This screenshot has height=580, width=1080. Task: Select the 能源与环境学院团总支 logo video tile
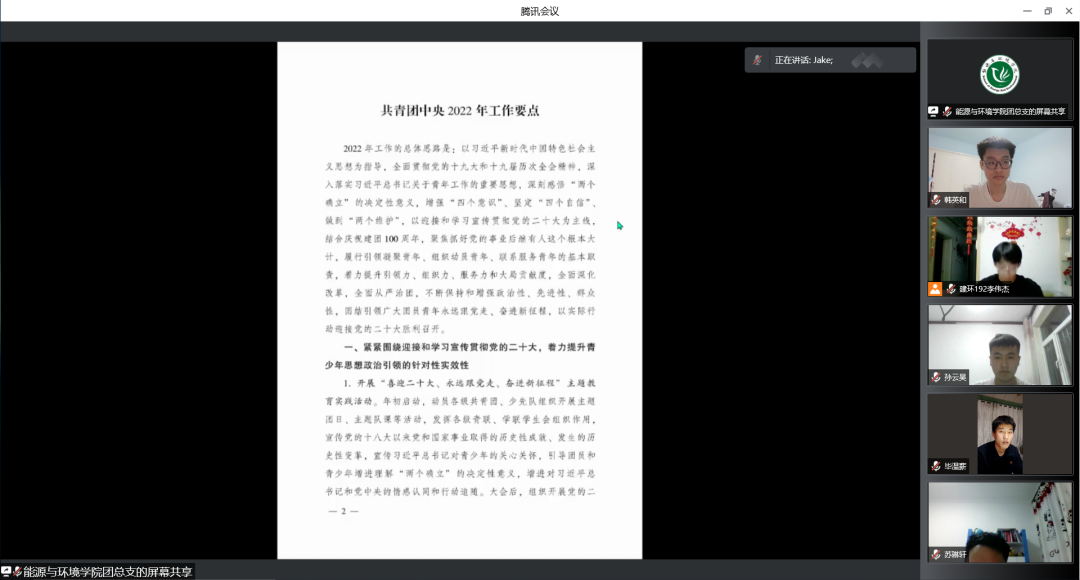999,75
